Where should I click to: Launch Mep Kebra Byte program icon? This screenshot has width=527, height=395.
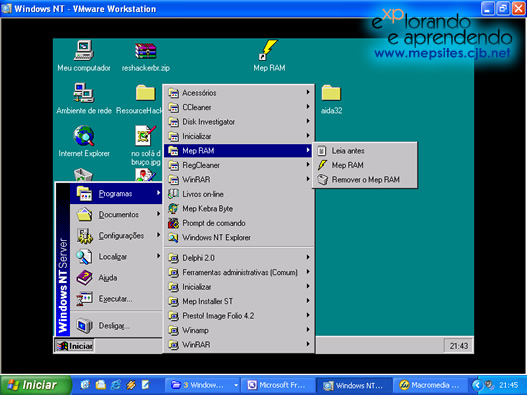173,208
